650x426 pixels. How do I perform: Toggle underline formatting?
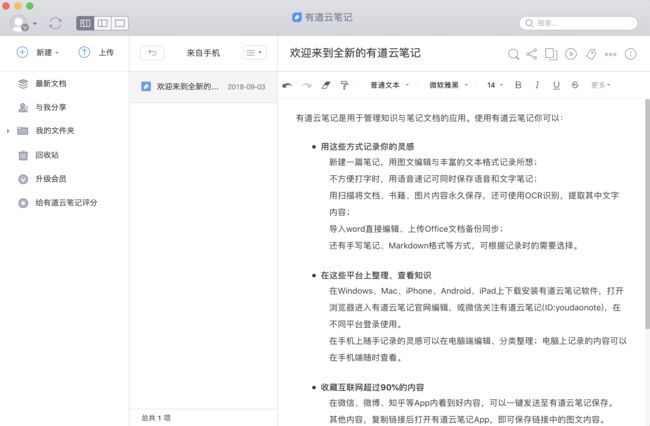pos(556,85)
